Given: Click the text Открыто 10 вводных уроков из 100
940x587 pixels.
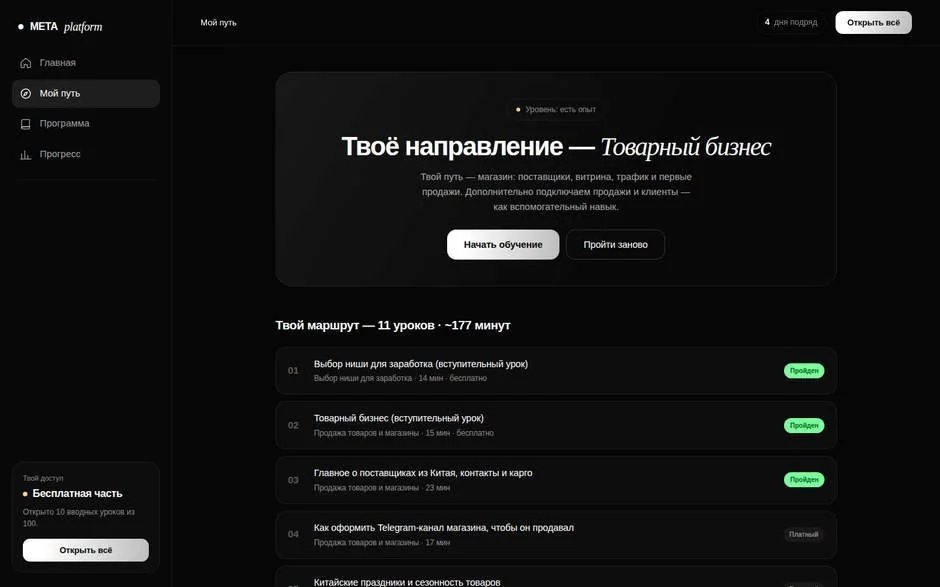Looking at the screenshot, I should pyautogui.click(x=79, y=517).
